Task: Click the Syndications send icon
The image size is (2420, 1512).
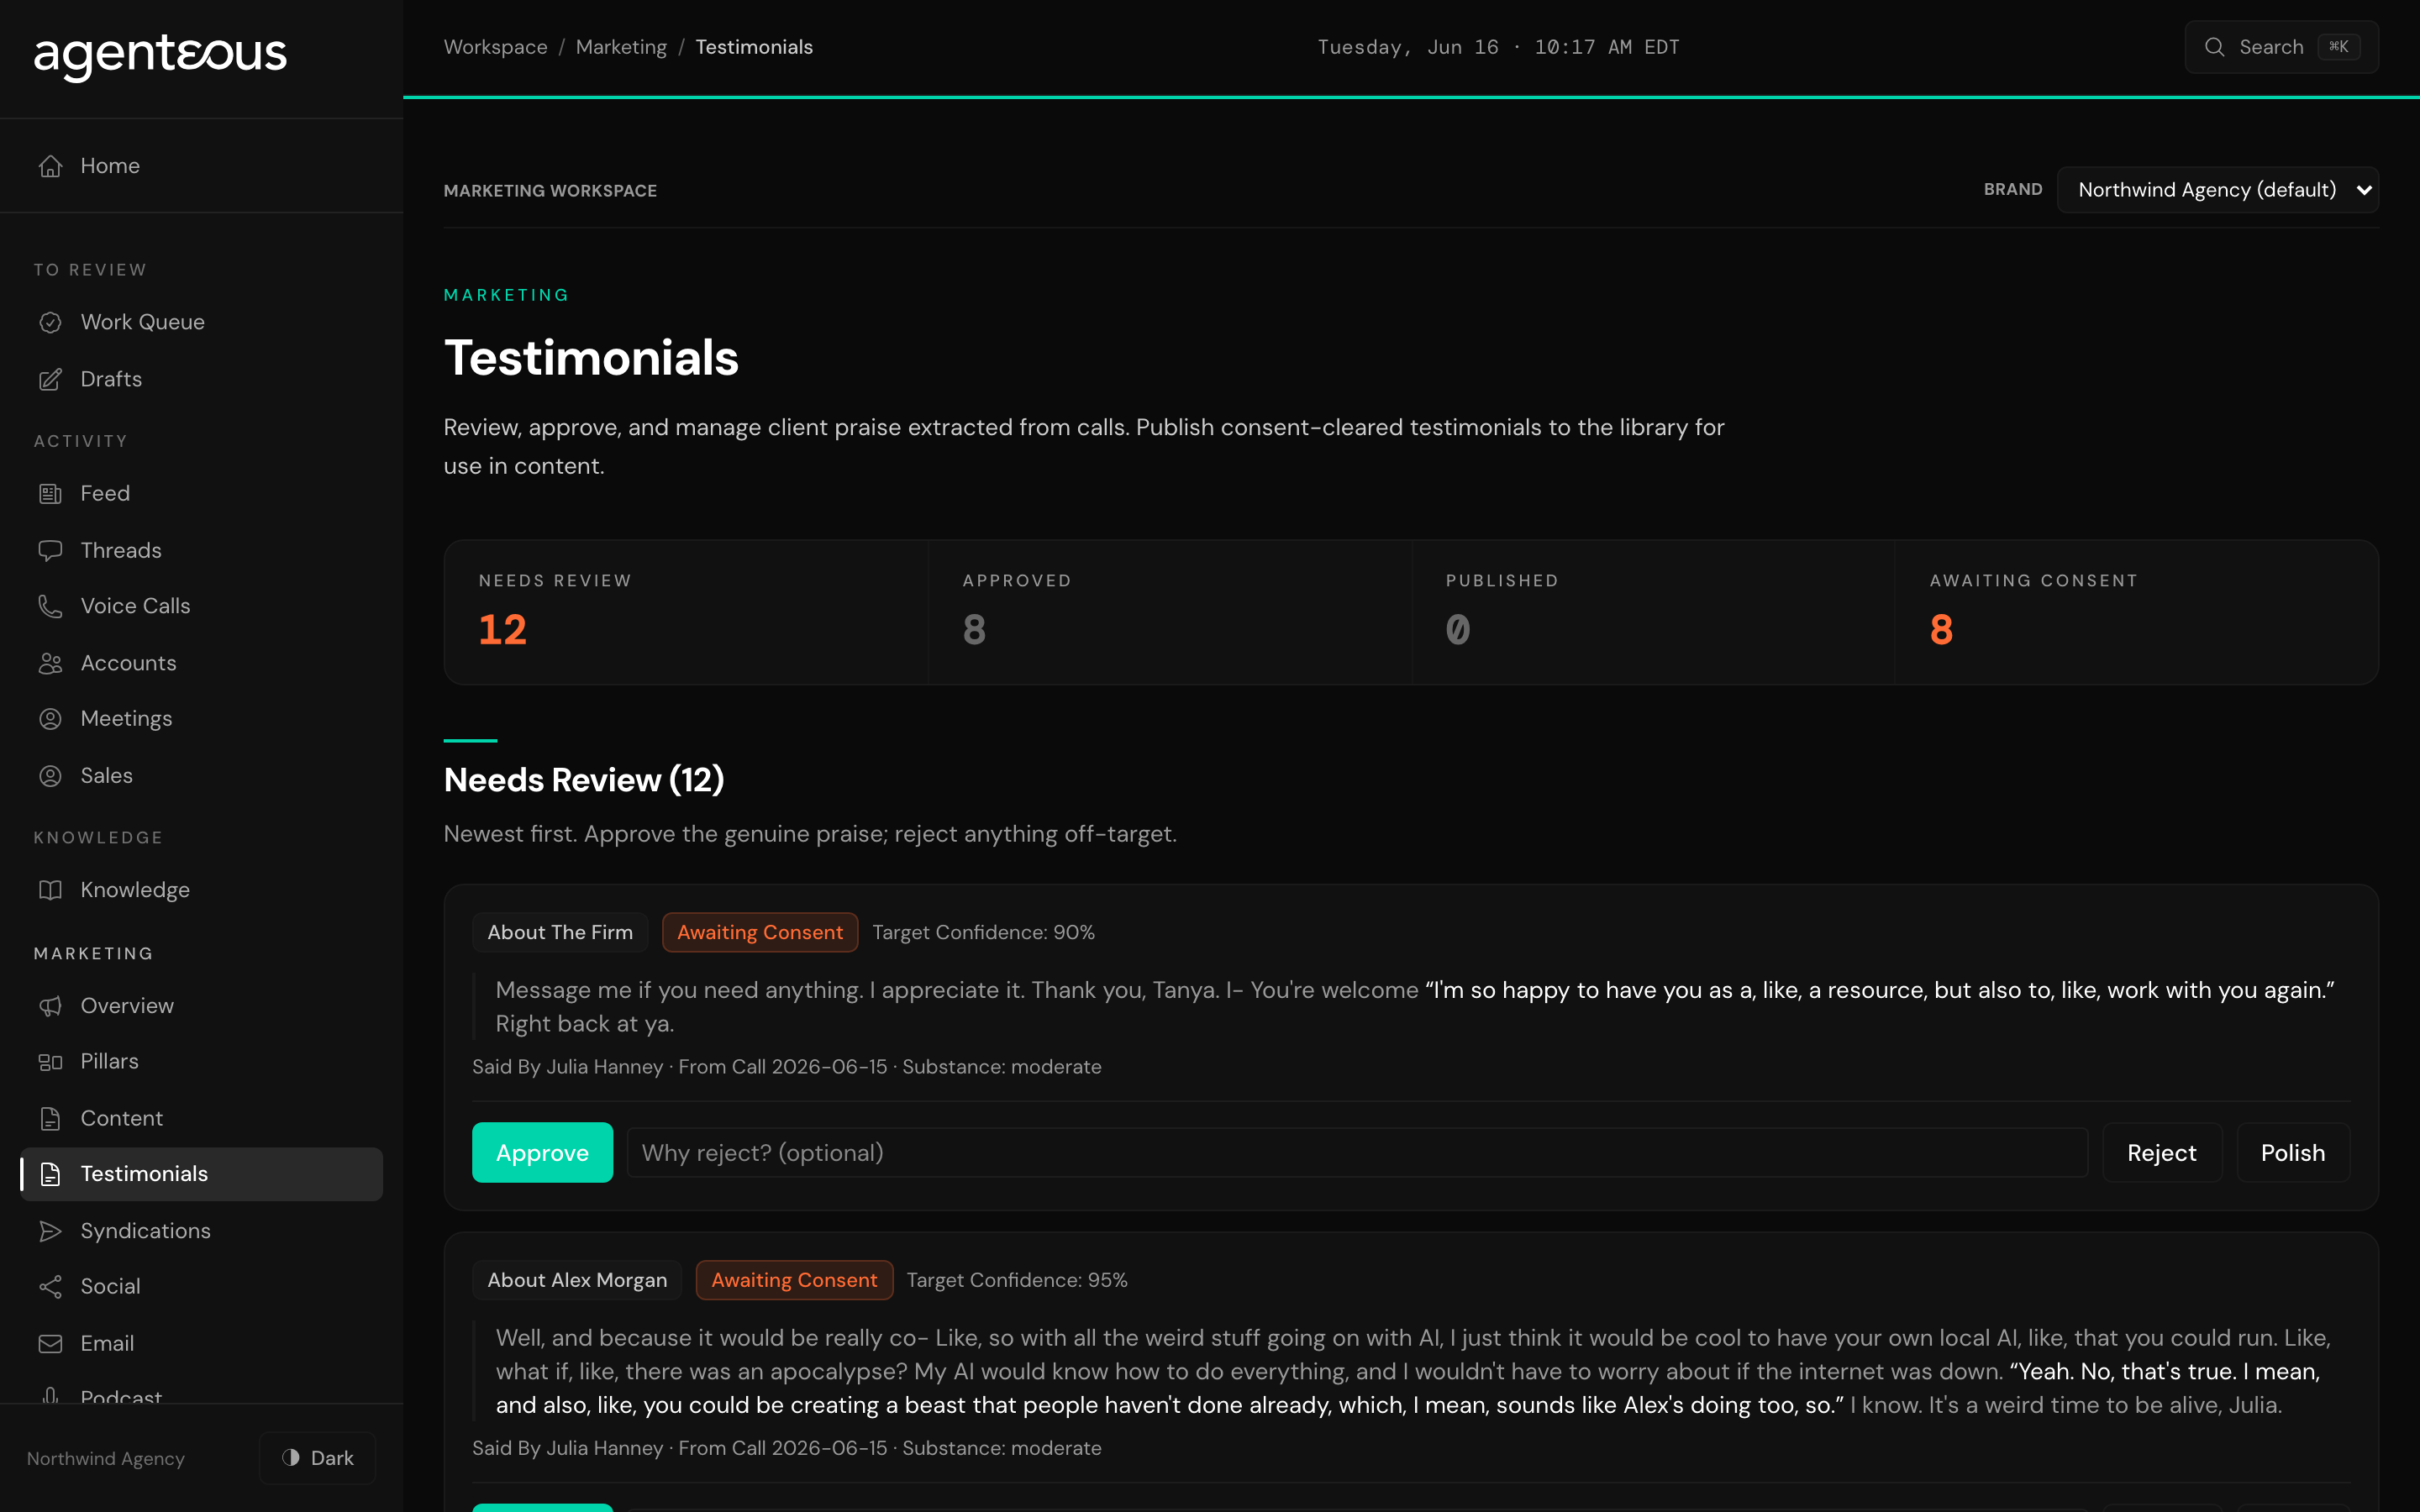Action: pos(50,1231)
